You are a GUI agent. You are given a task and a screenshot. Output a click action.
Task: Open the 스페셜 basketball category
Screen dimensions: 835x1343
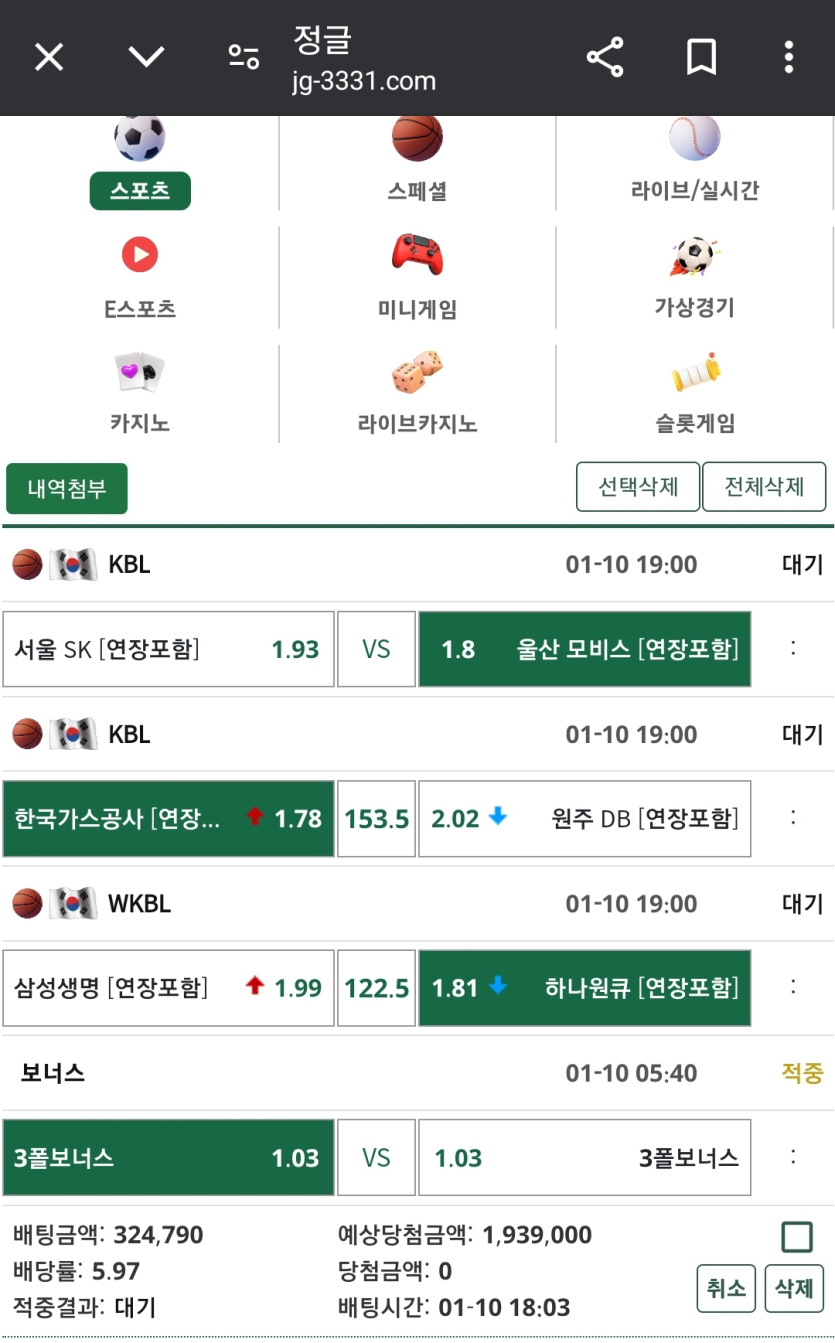click(x=417, y=160)
